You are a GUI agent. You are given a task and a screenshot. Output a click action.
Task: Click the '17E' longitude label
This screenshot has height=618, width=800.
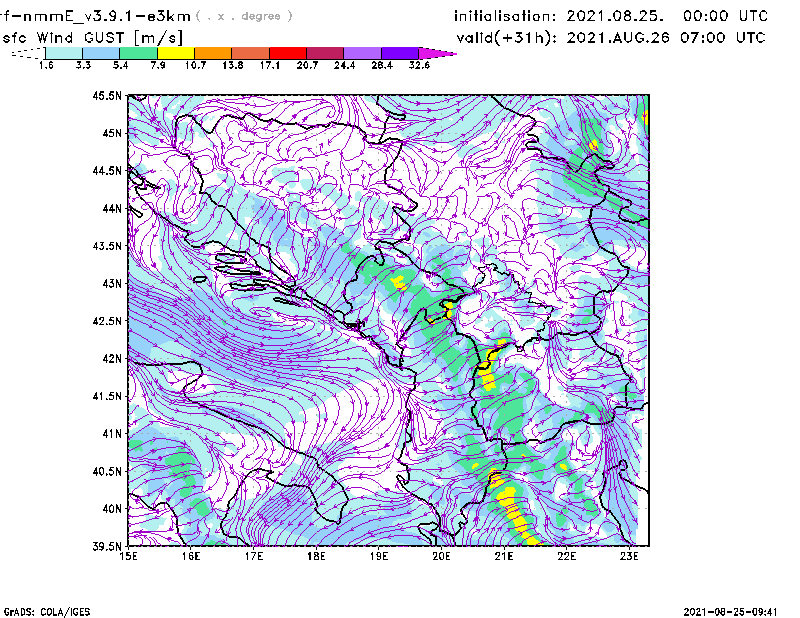254,556
